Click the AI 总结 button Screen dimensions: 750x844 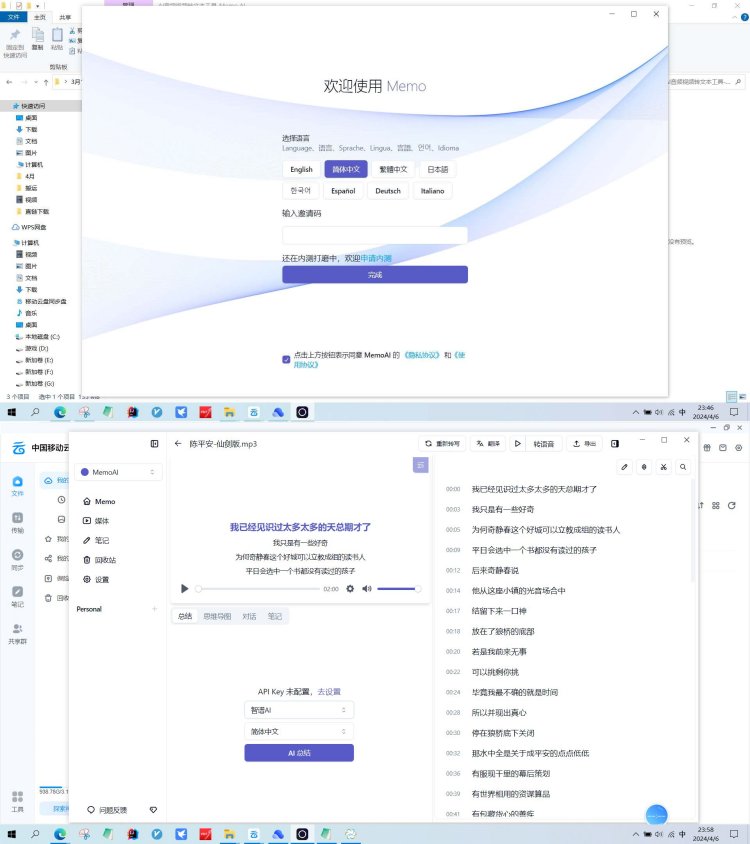(299, 753)
